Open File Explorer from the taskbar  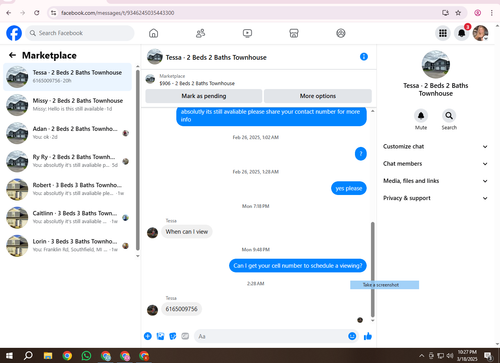click(48, 356)
